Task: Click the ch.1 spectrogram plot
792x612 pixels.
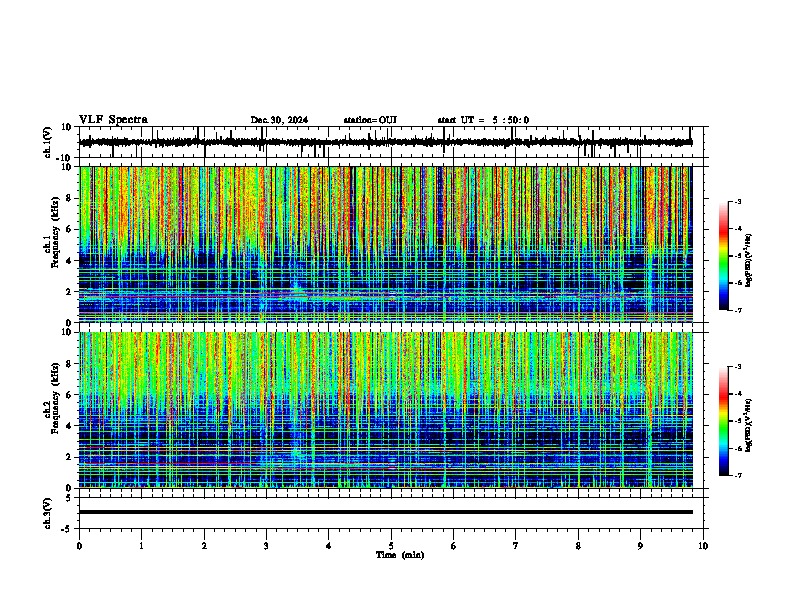Action: tap(385, 244)
